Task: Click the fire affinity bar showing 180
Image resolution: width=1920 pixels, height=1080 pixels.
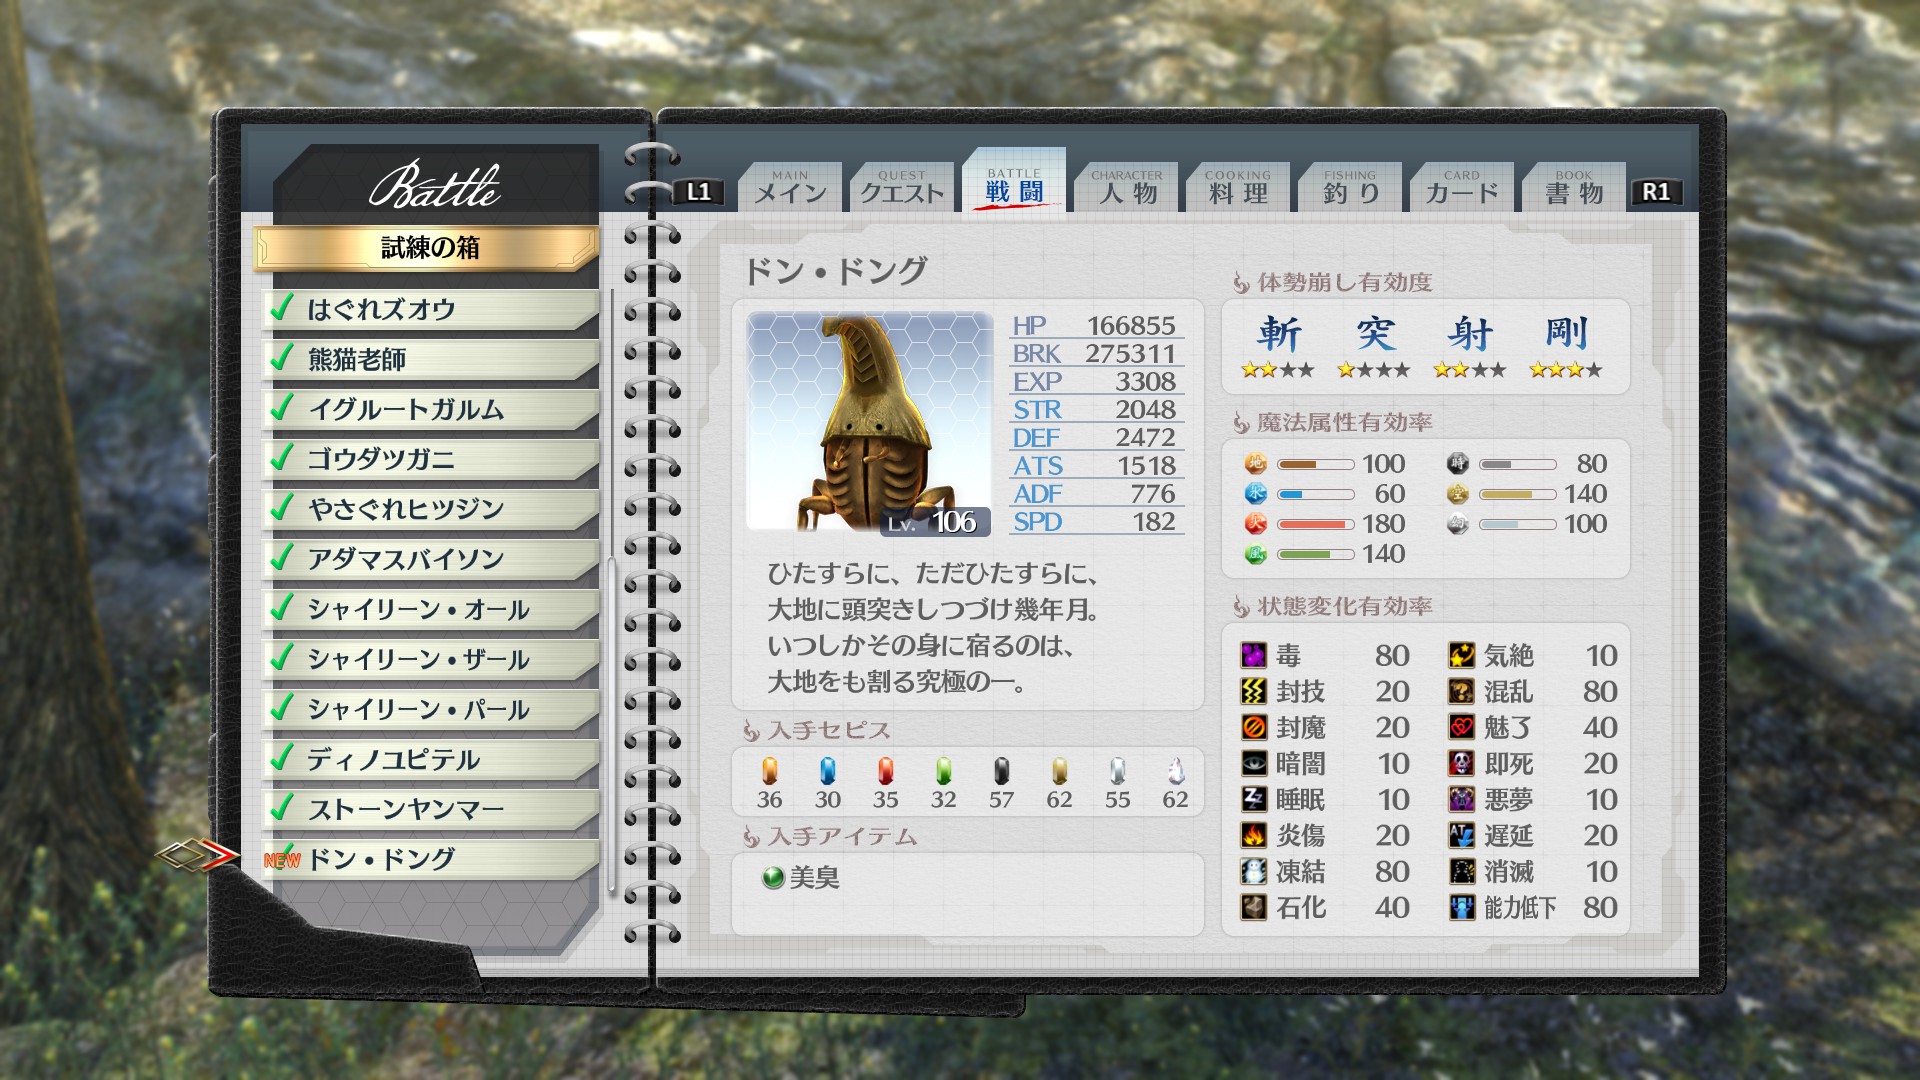Action: [1315, 524]
